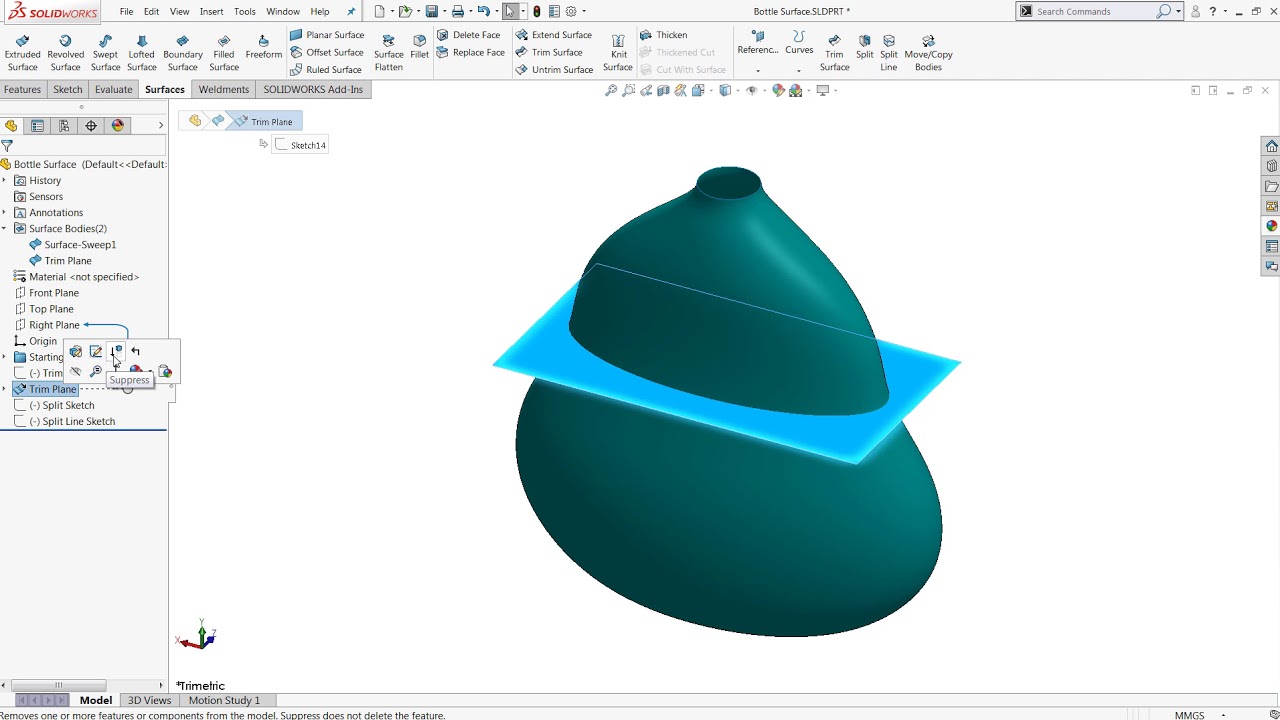Switch to the Evaluate tab

coord(113,89)
